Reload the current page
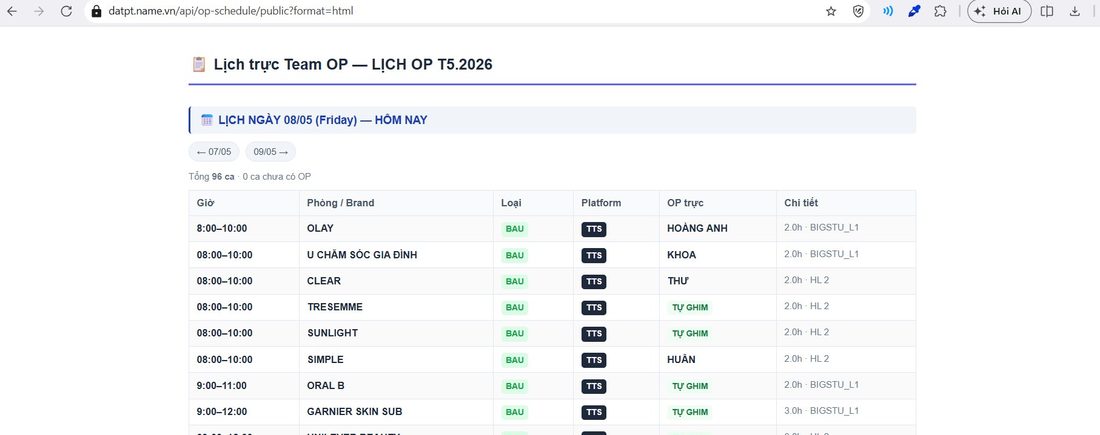Image resolution: width=1100 pixels, height=435 pixels. tap(66, 11)
